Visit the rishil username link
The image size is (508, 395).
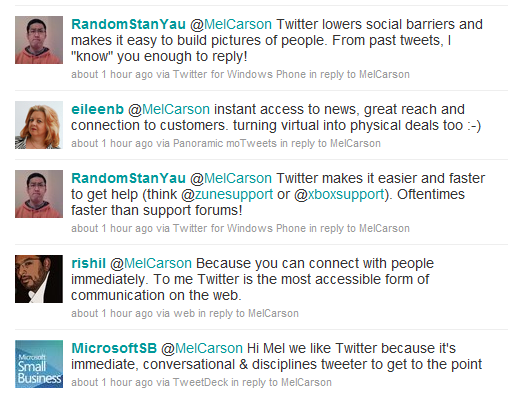(88, 263)
